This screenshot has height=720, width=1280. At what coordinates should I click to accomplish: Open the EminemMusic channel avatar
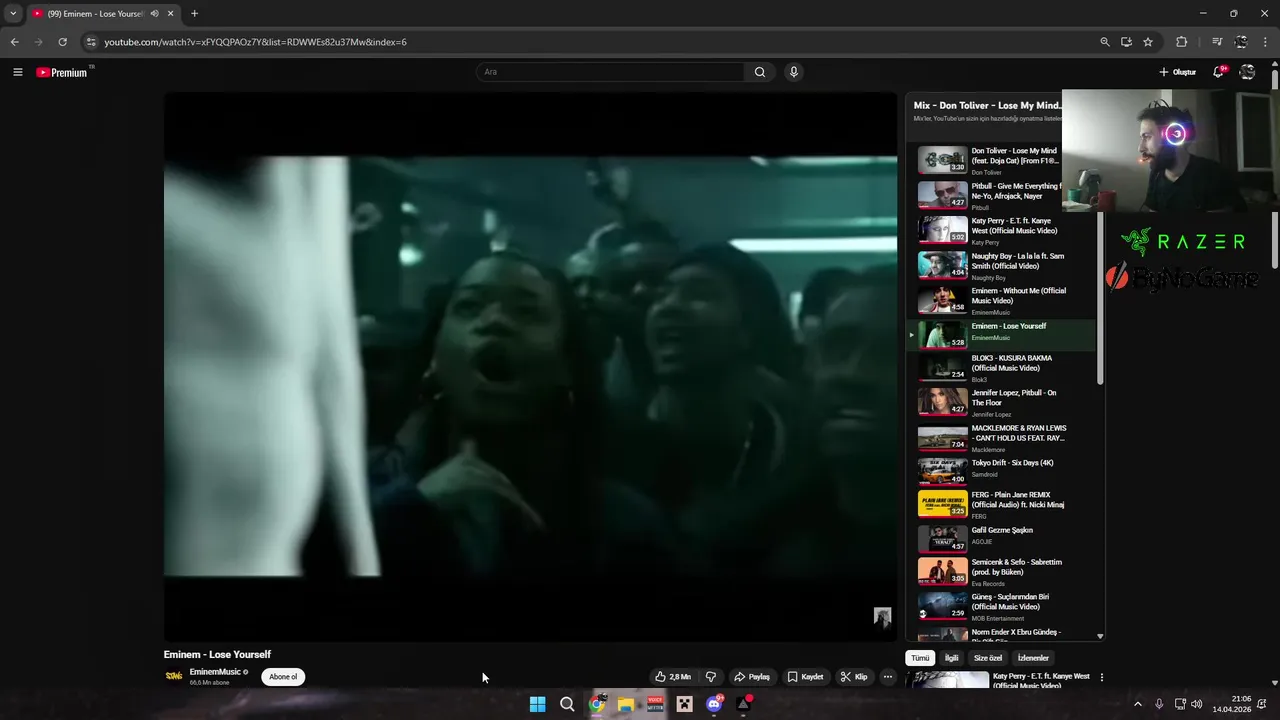[174, 677]
